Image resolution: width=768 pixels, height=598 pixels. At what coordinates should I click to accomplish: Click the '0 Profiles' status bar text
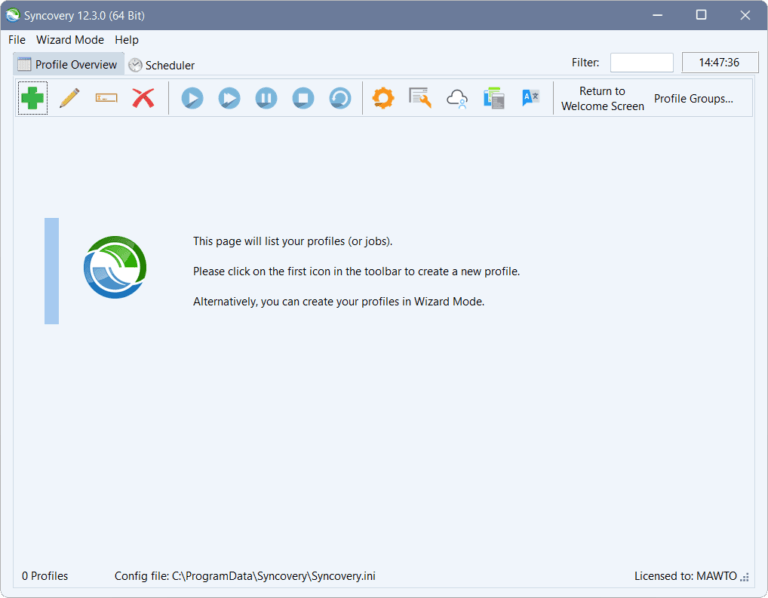point(45,576)
